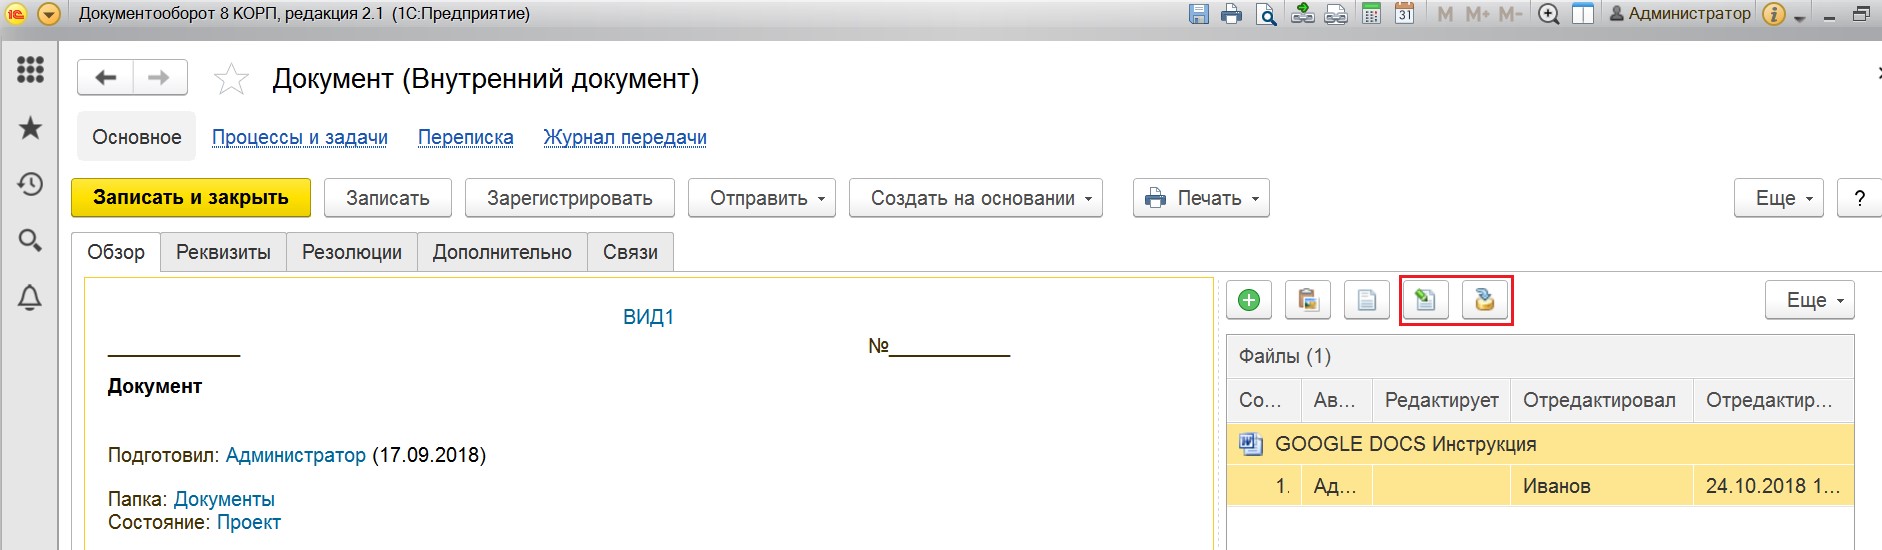Go forward with right arrow button
The width and height of the screenshot is (1882, 550).
pos(160,77)
